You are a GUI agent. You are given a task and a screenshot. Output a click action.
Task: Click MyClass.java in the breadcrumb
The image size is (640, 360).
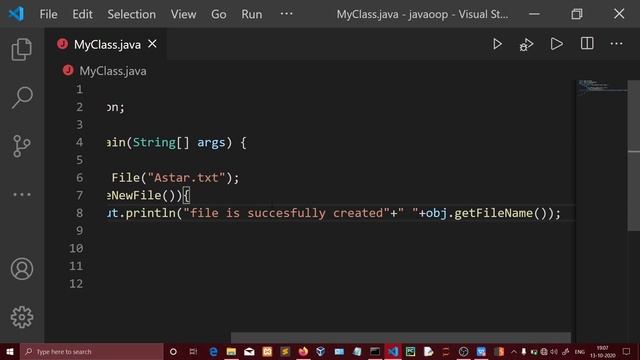(x=113, y=71)
